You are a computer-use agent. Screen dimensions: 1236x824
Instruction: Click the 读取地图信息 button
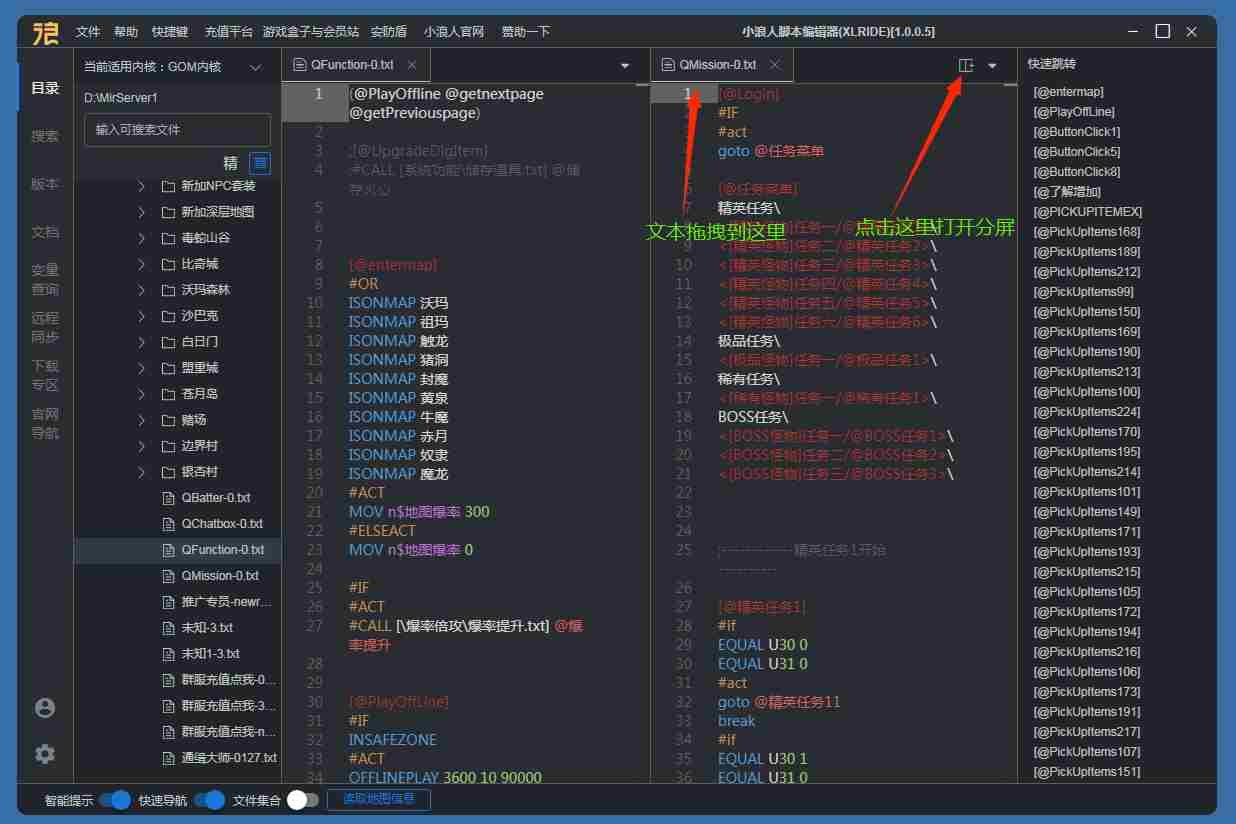[378, 799]
